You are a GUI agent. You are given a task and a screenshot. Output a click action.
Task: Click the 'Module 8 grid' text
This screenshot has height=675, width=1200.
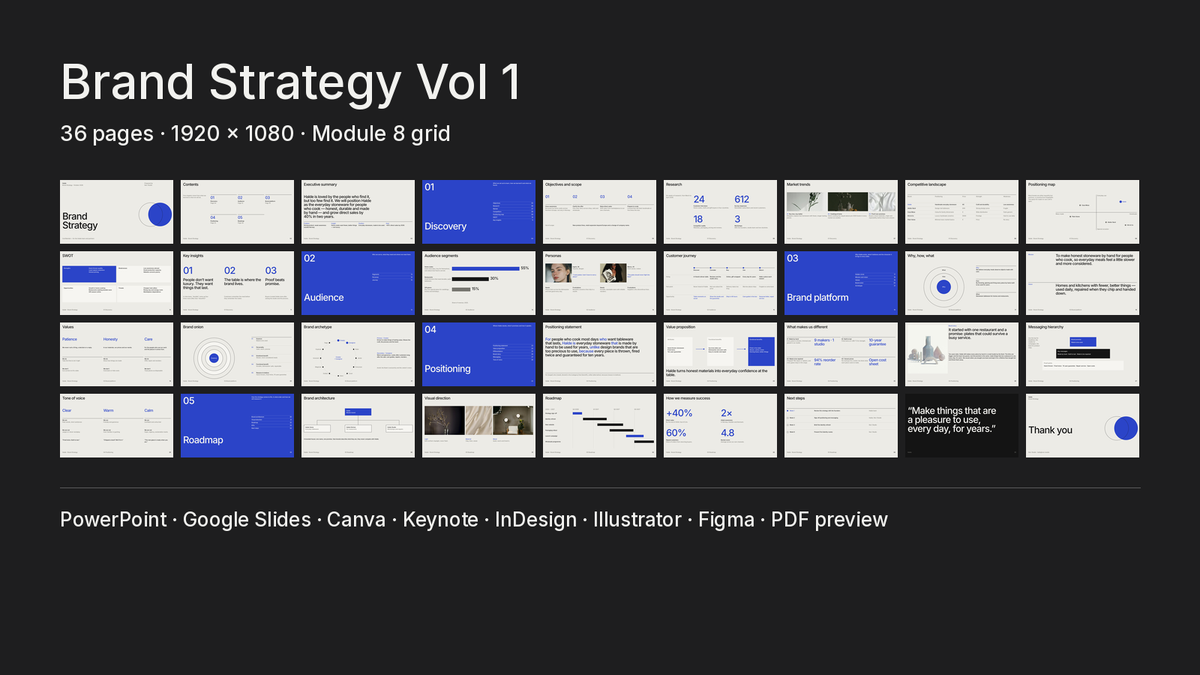pyautogui.click(x=381, y=133)
